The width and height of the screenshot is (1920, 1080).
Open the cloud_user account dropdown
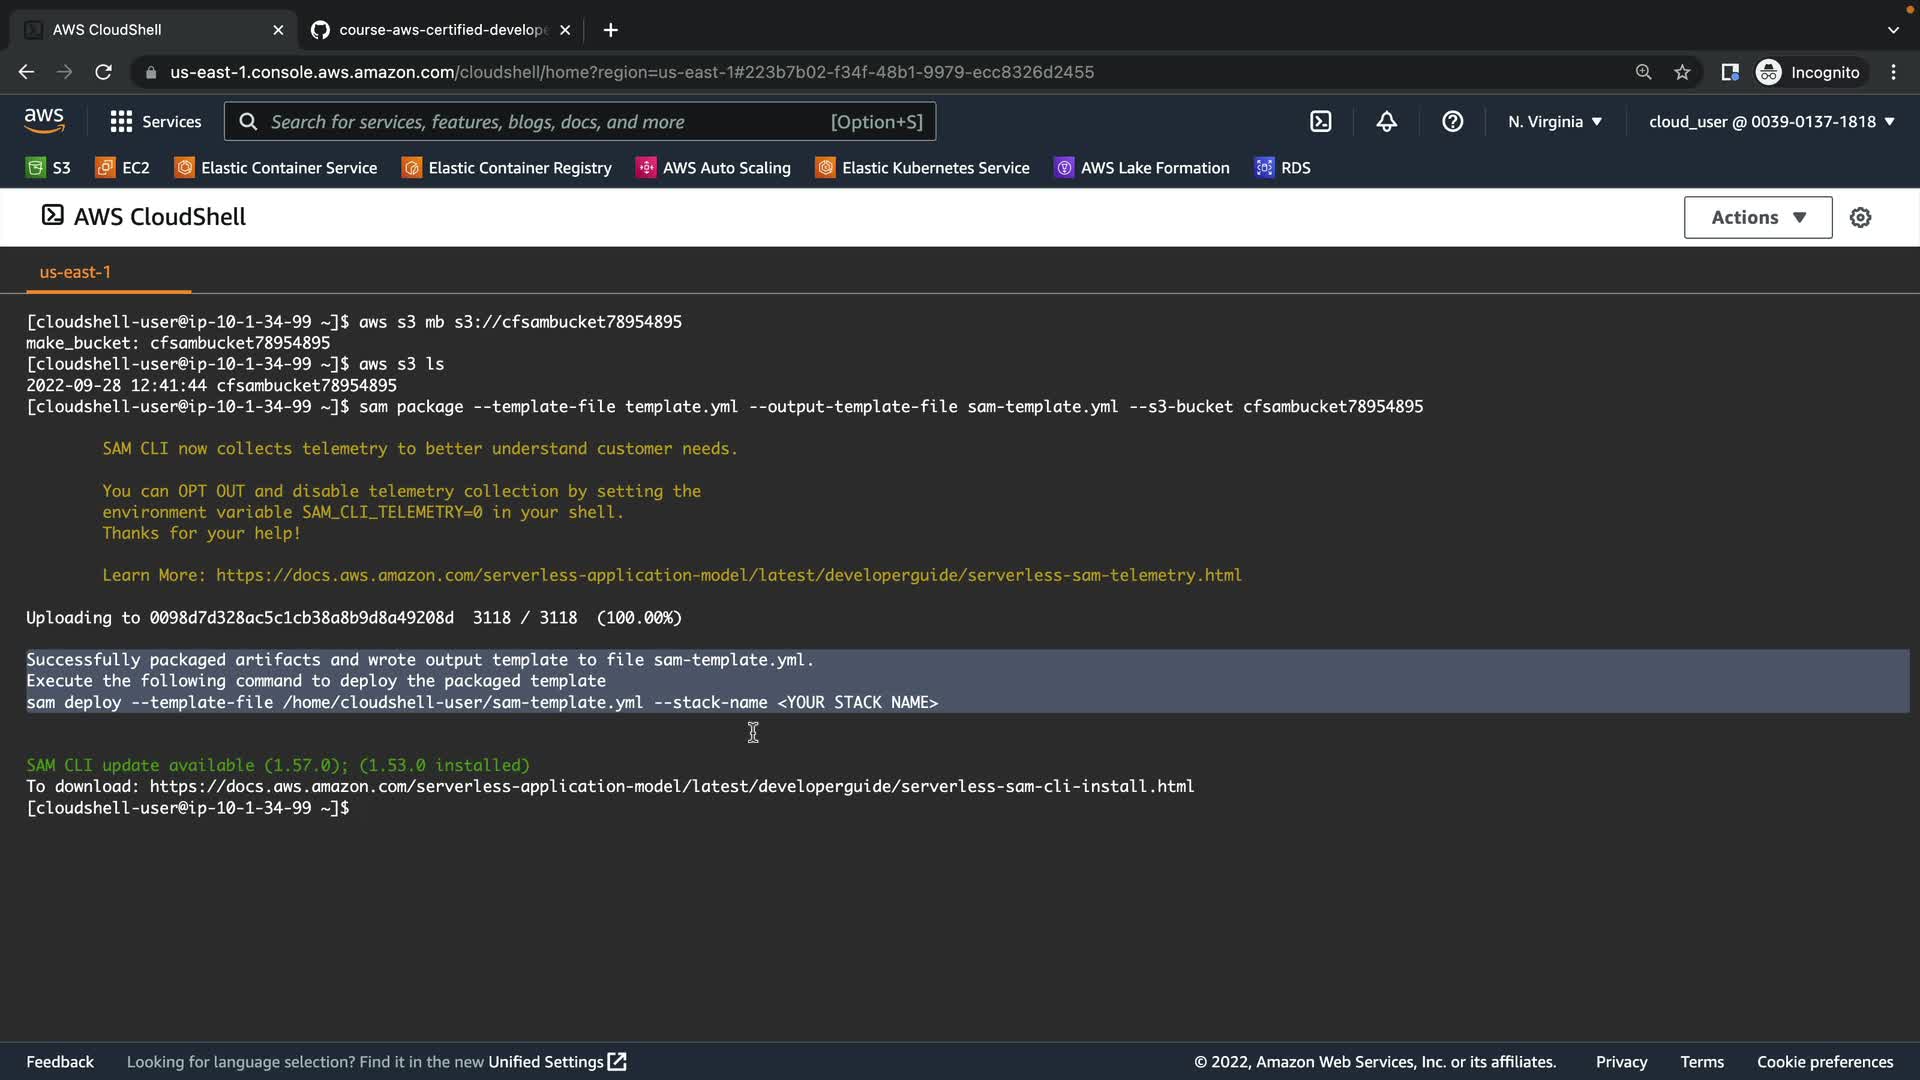(1771, 122)
